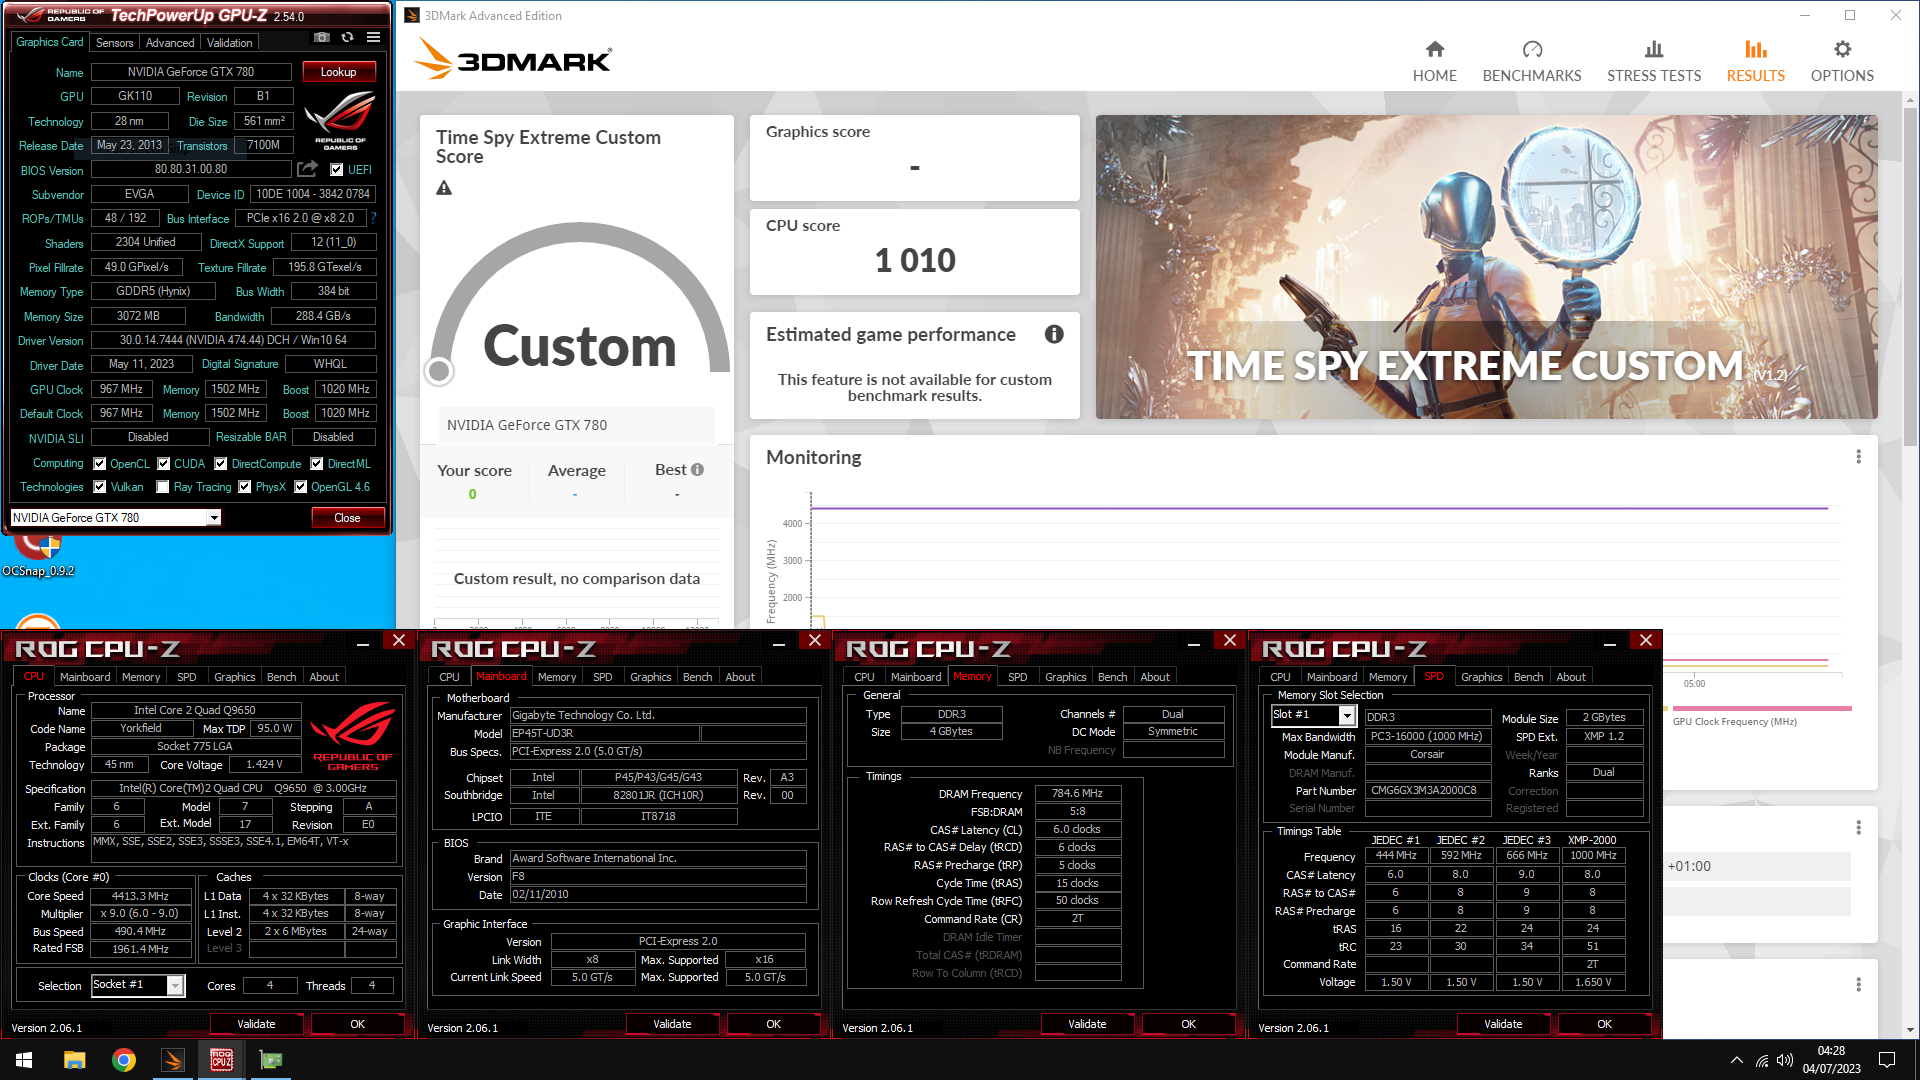Click OK in Memory tab CPU-Z window
Viewport: 1920px width, 1080px height.
(1188, 1024)
